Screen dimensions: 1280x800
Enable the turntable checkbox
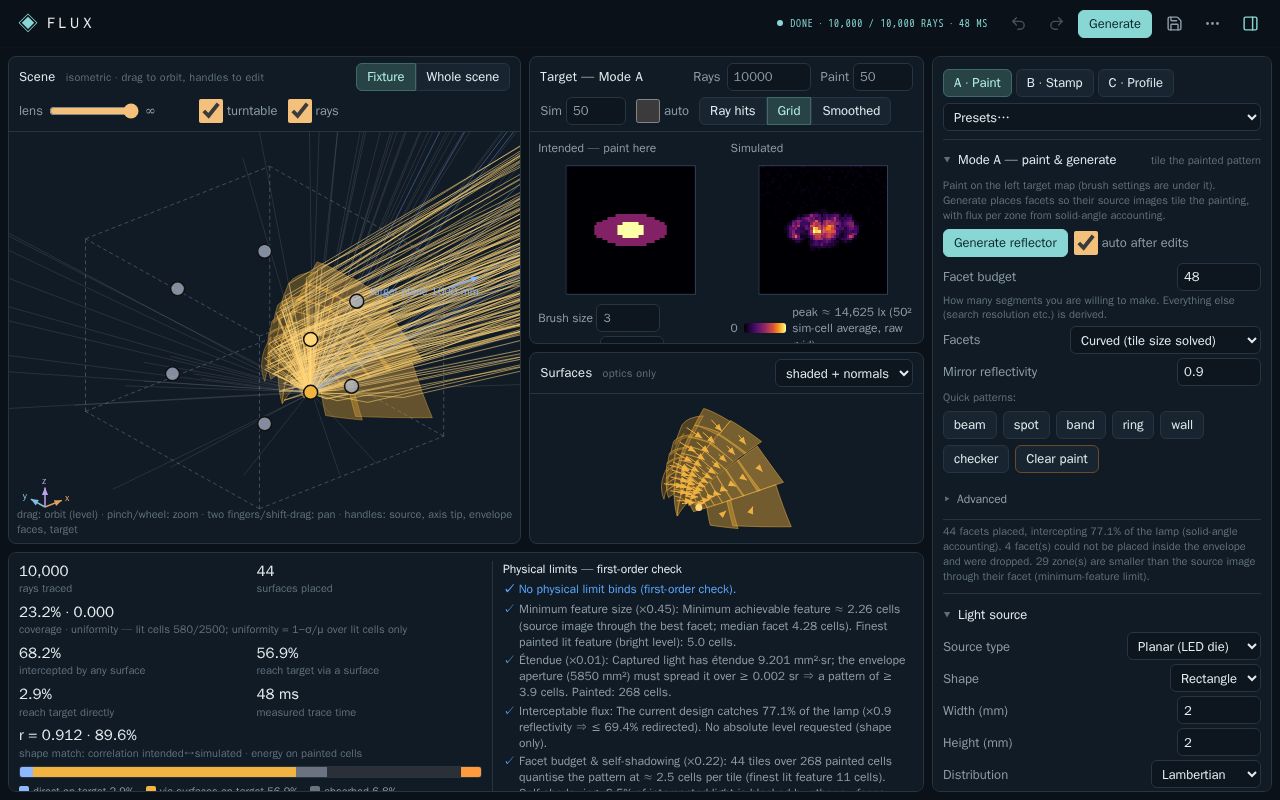pos(211,111)
